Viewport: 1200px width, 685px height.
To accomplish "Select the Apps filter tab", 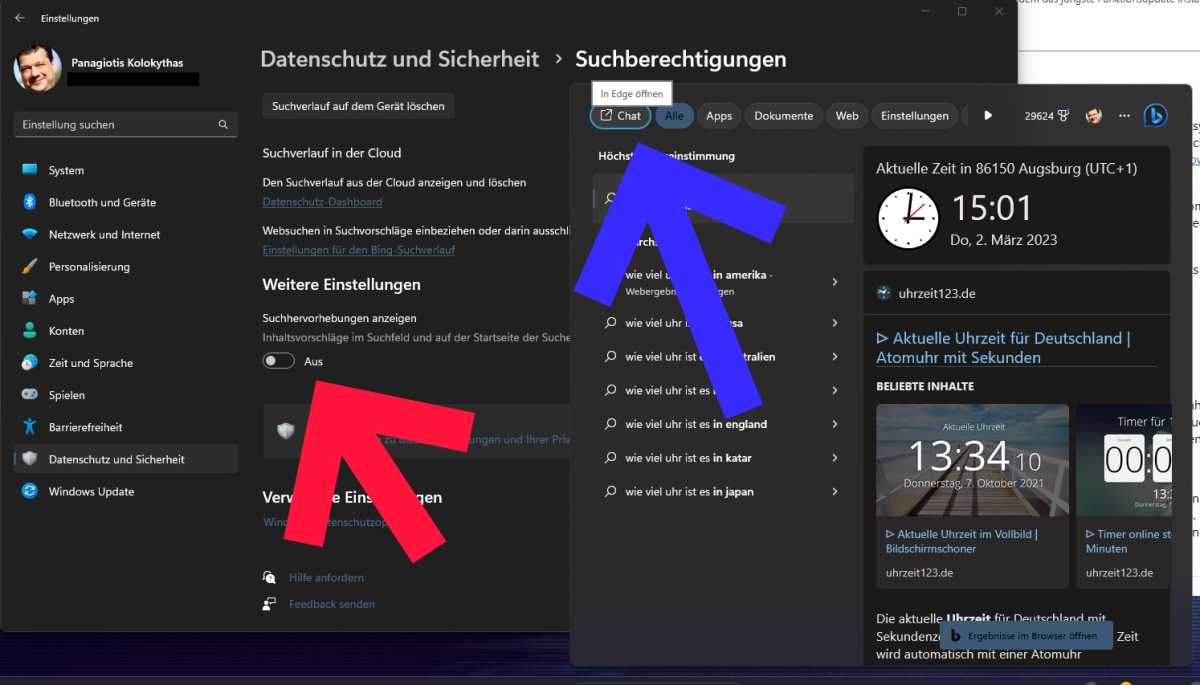I will pyautogui.click(x=719, y=116).
